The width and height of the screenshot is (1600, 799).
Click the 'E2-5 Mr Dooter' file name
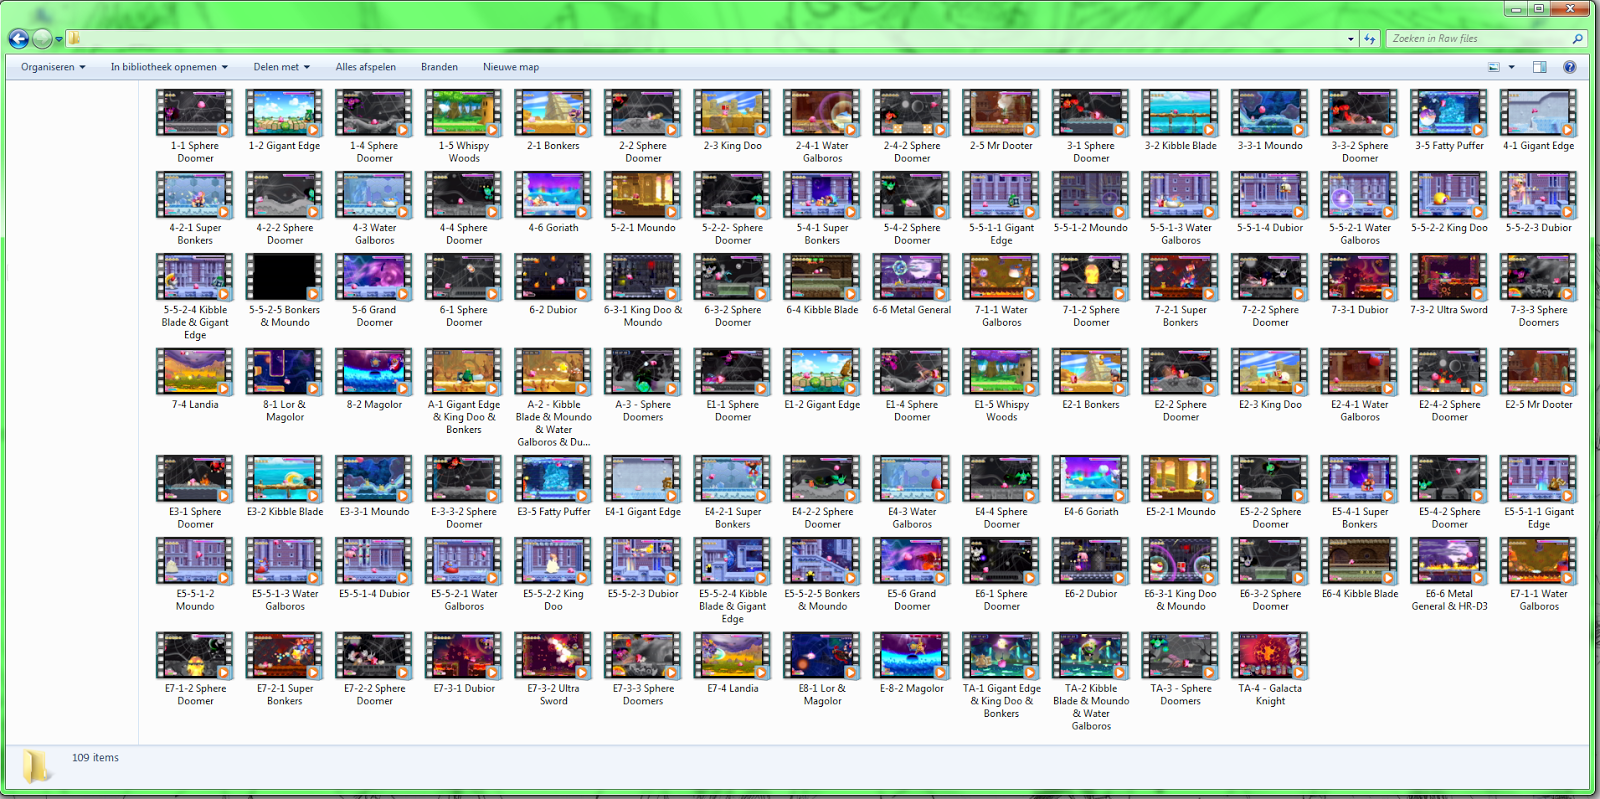1539,405
